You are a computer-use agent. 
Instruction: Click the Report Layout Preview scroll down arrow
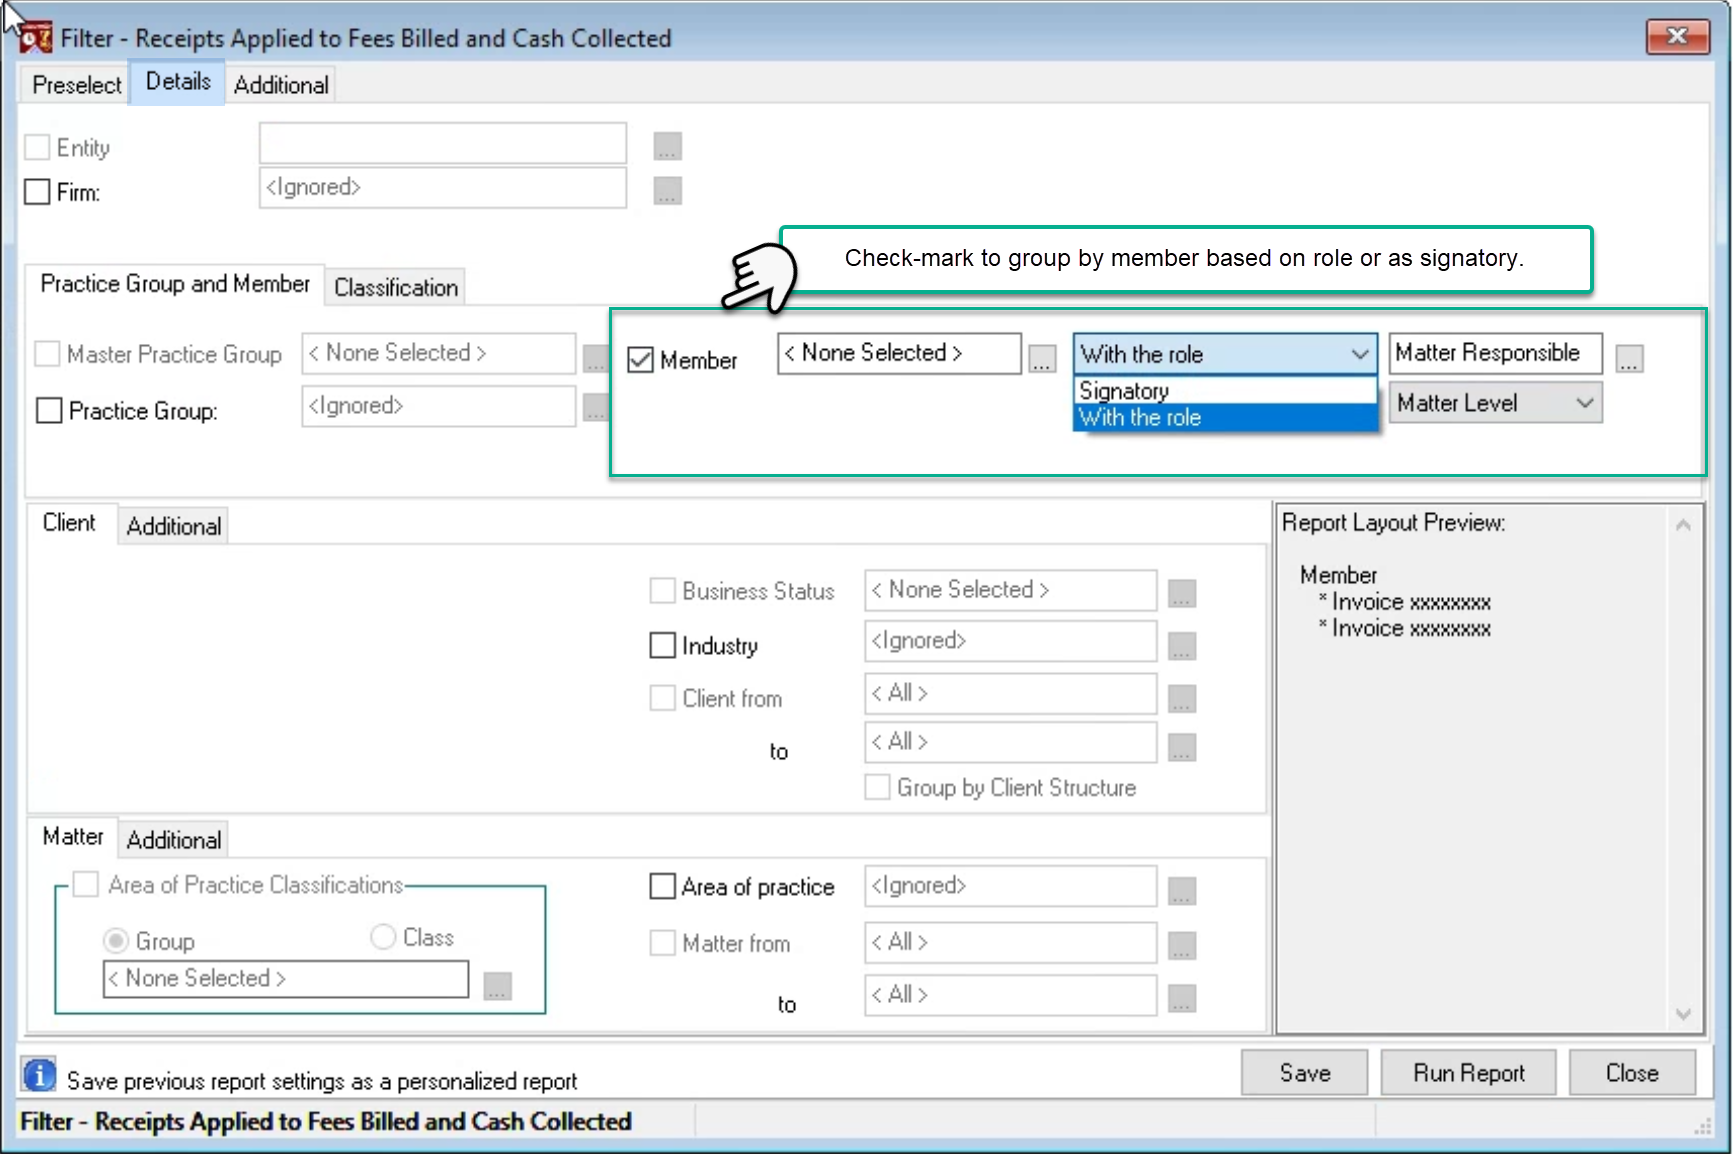pyautogui.click(x=1683, y=1014)
